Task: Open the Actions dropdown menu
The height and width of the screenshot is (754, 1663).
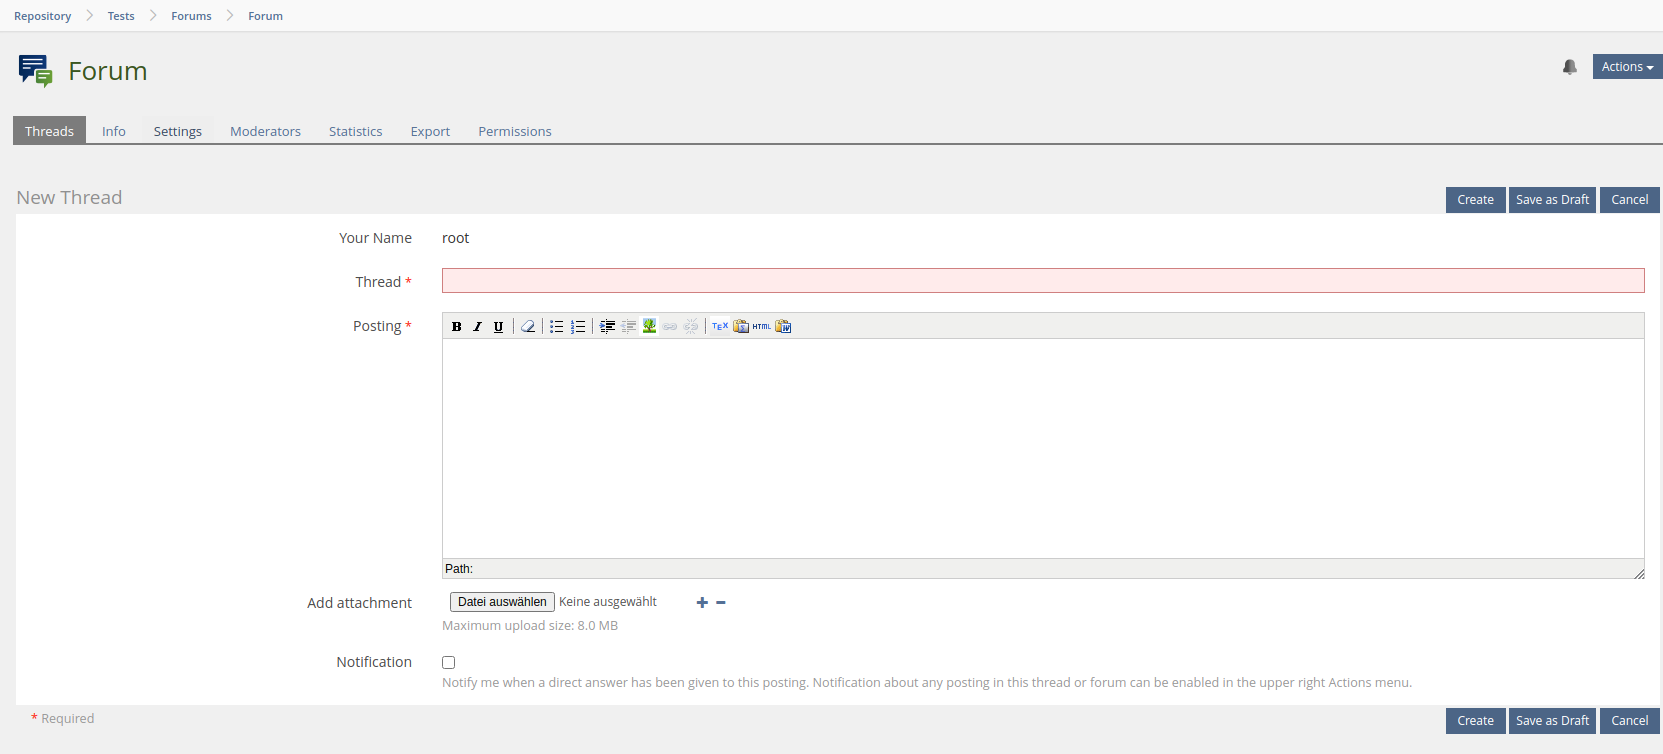Action: tap(1627, 67)
